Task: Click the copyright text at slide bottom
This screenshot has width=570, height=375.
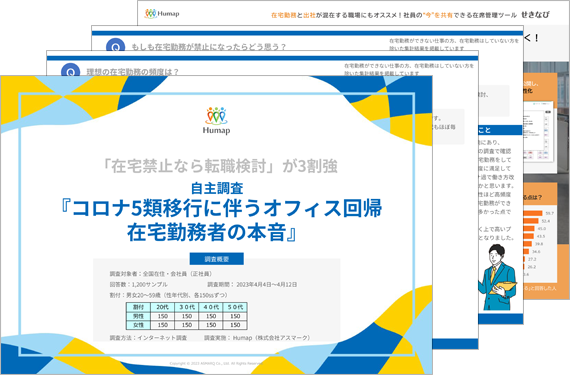Action: pyautogui.click(x=216, y=363)
